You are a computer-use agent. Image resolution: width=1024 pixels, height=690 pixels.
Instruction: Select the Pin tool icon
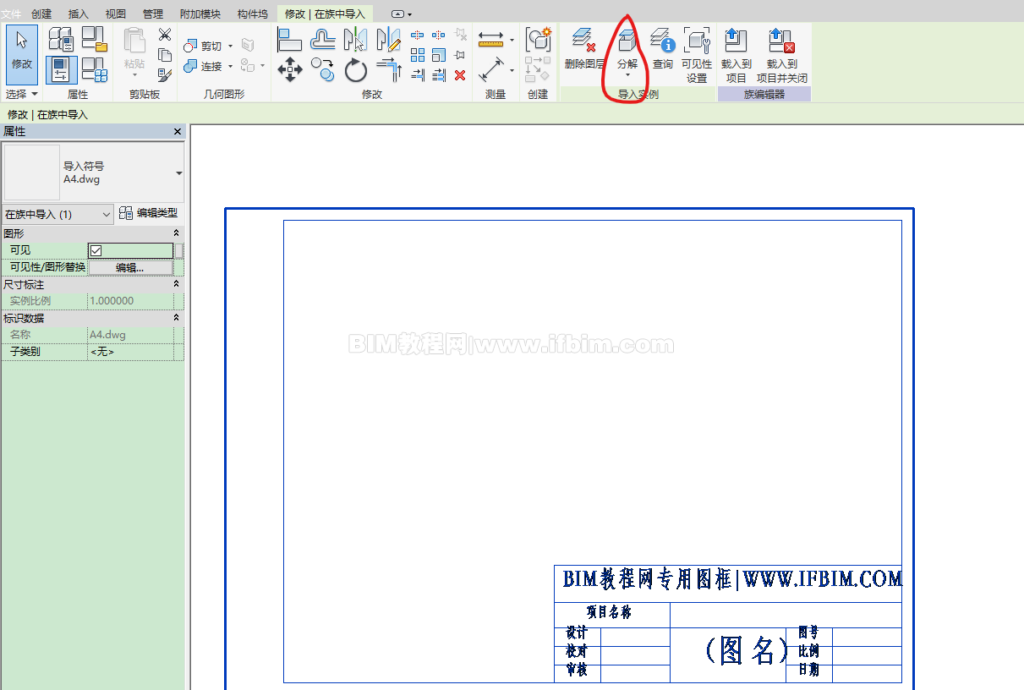460,55
